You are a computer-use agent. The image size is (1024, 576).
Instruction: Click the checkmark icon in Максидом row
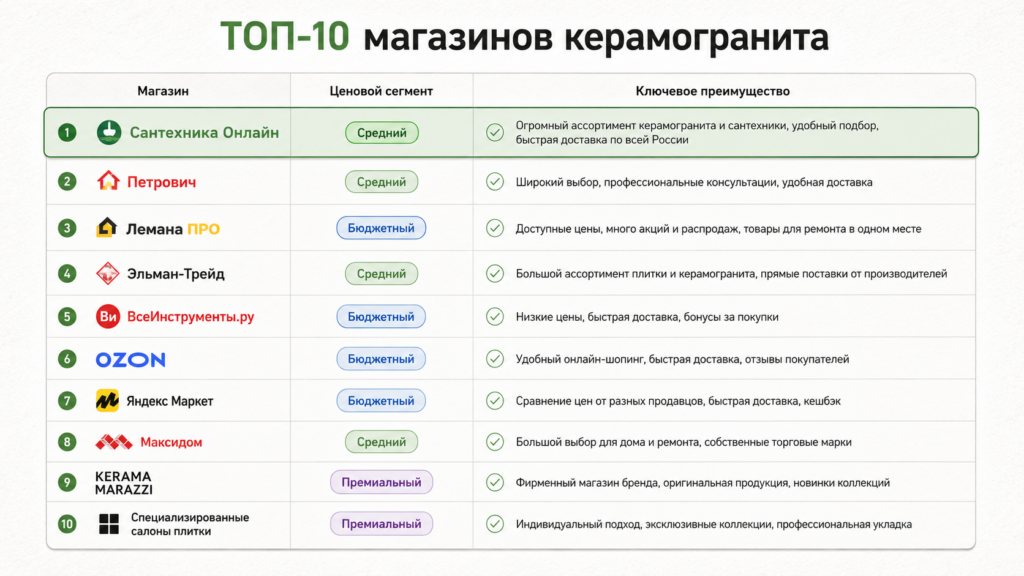click(495, 442)
